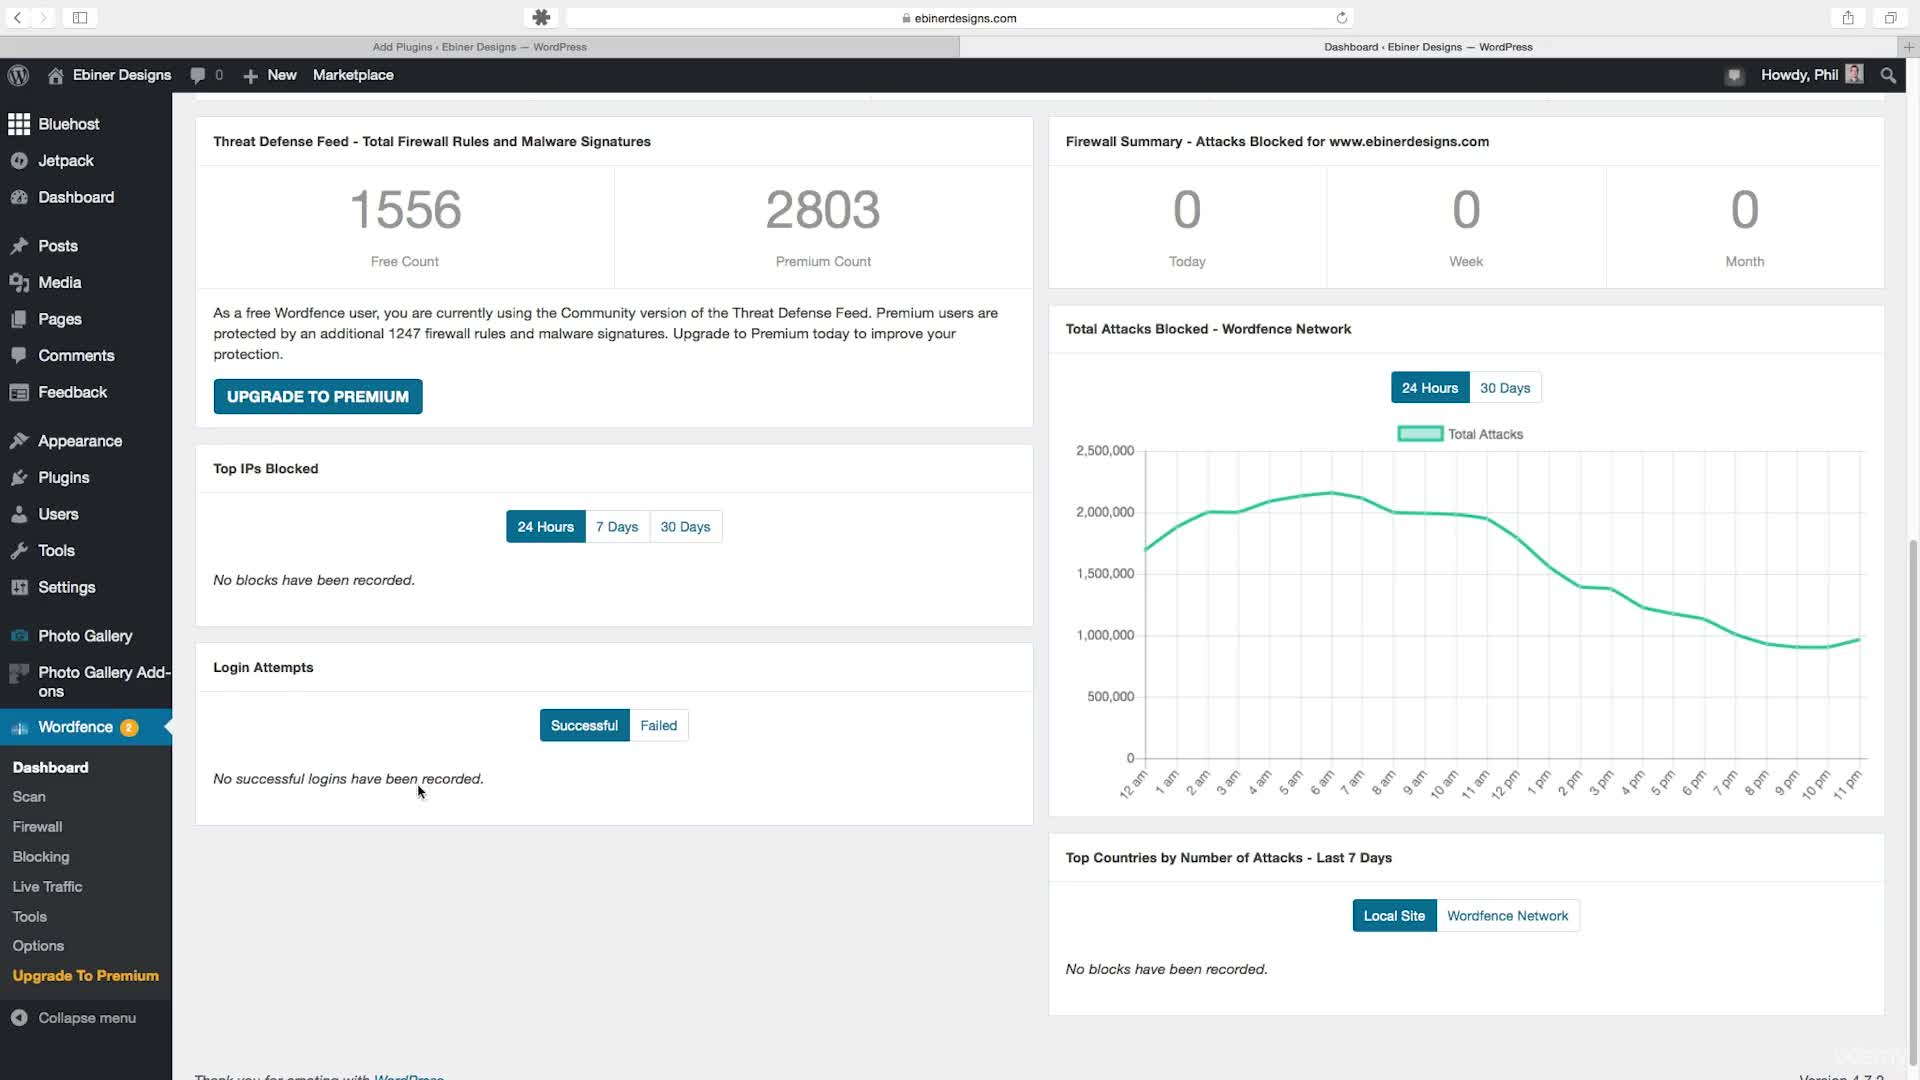The width and height of the screenshot is (1920, 1080).
Task: Show Failed login attempts
Action: click(x=658, y=726)
